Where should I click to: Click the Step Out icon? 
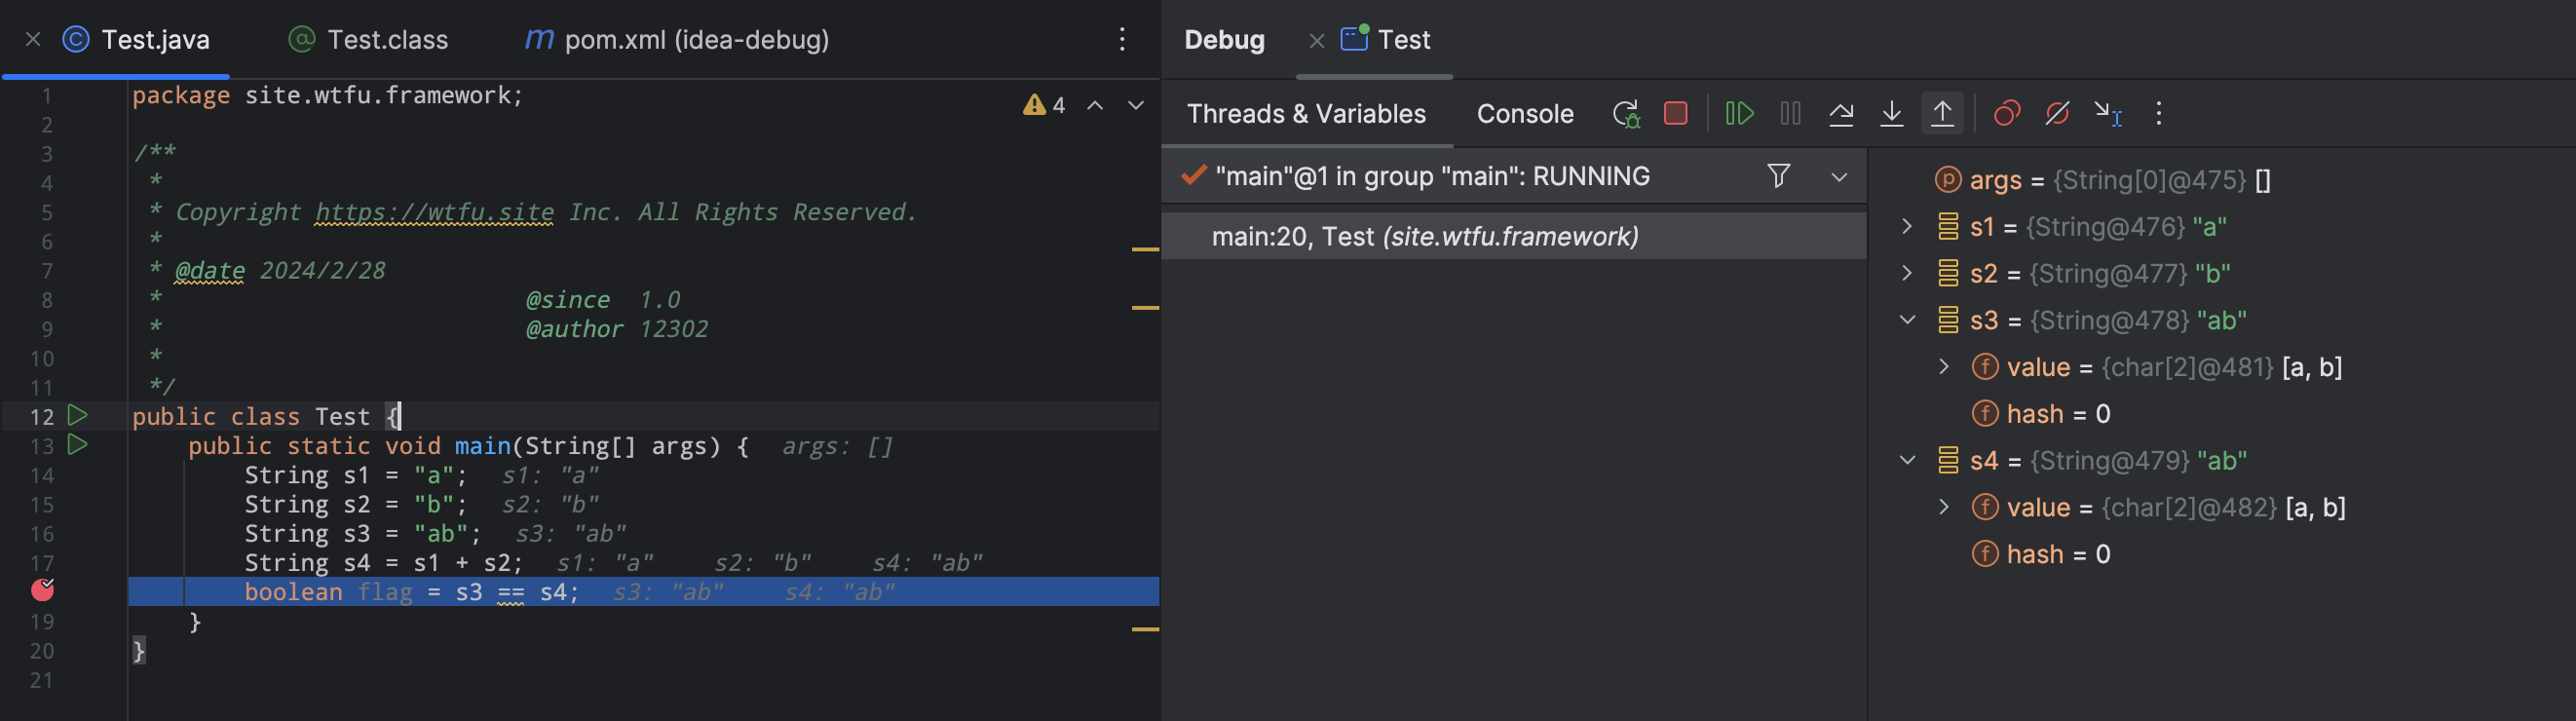pos(1942,114)
